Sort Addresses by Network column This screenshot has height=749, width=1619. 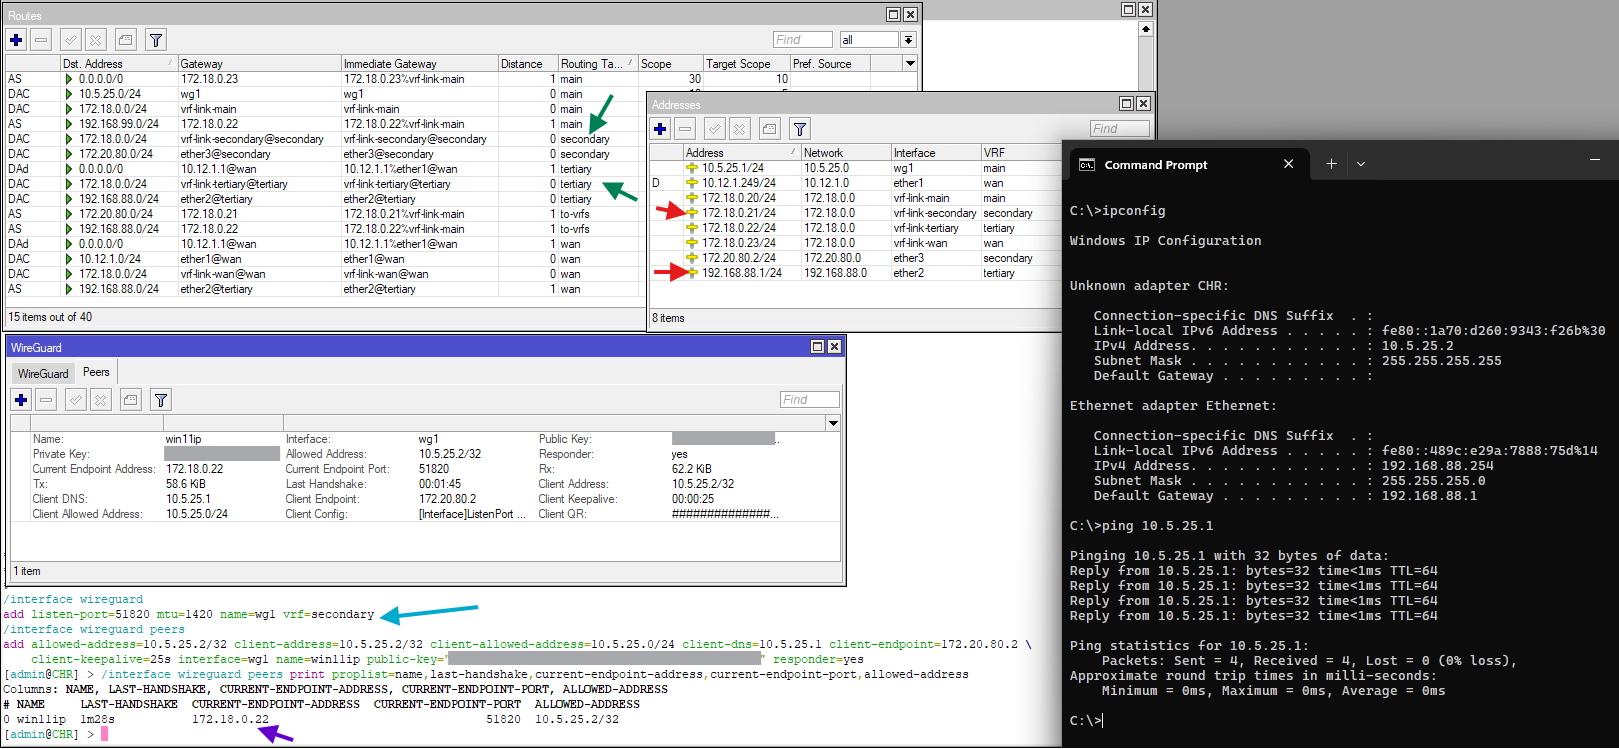846,152
